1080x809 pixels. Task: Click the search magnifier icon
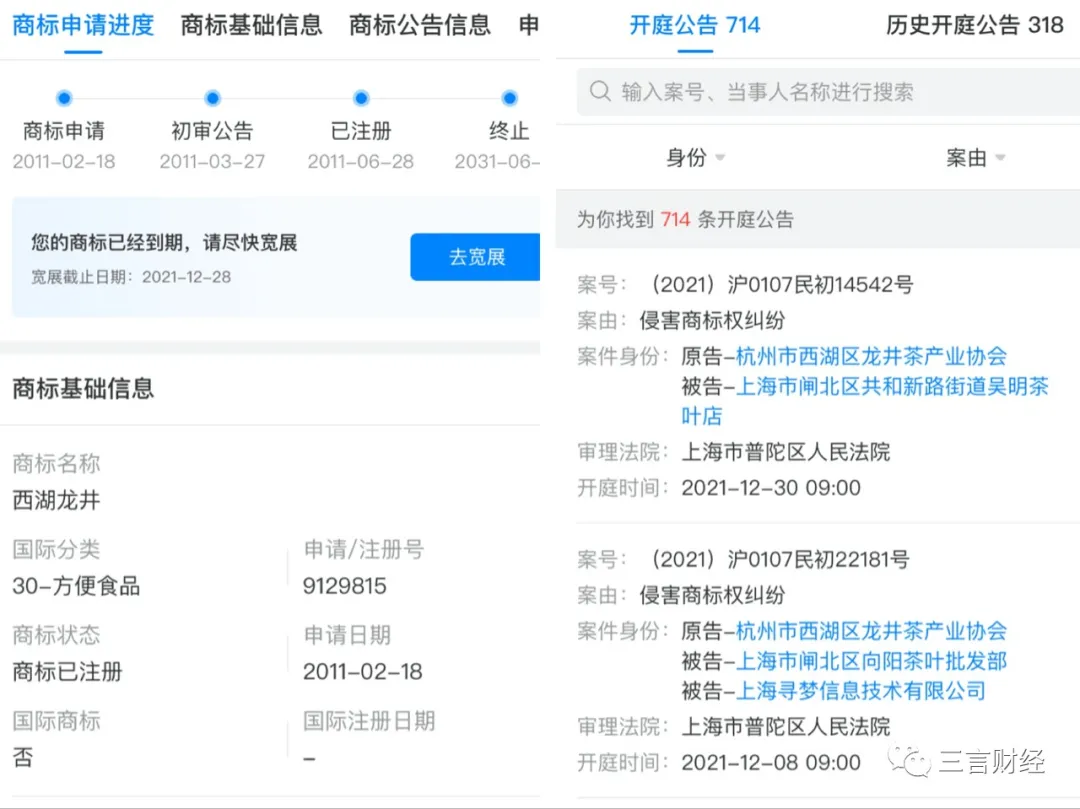click(600, 92)
